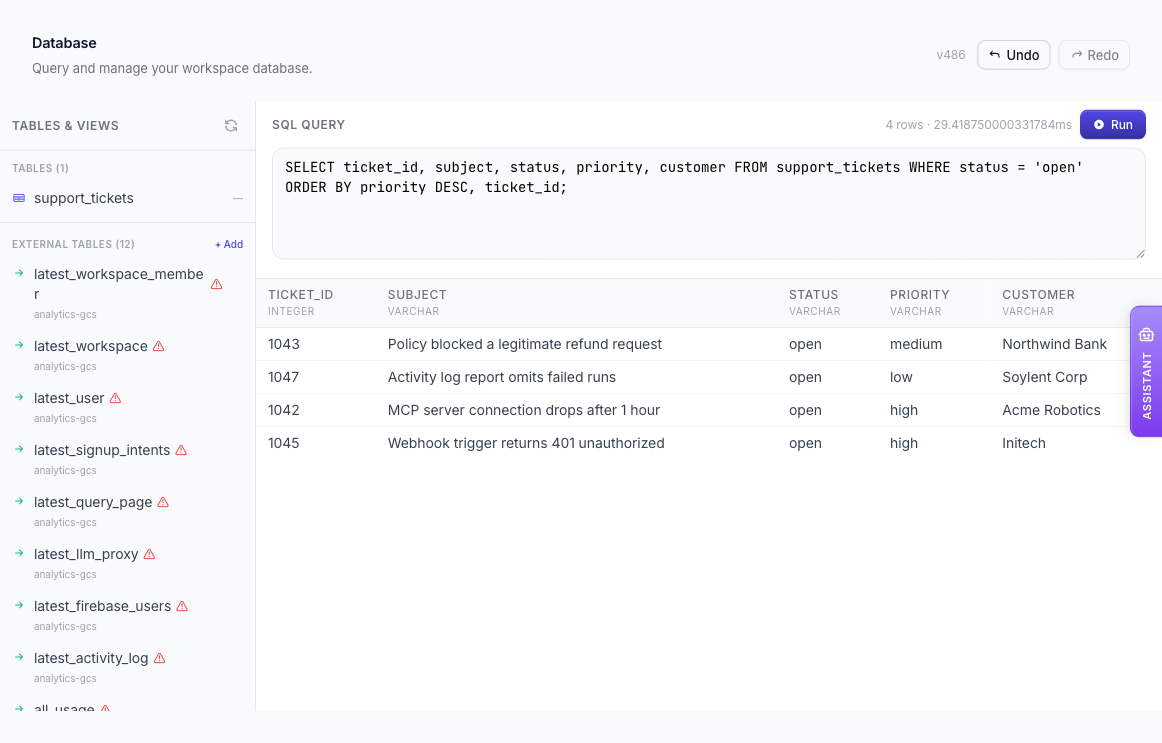
Task: Click green arrow icon for latest_user
Action: point(19,397)
